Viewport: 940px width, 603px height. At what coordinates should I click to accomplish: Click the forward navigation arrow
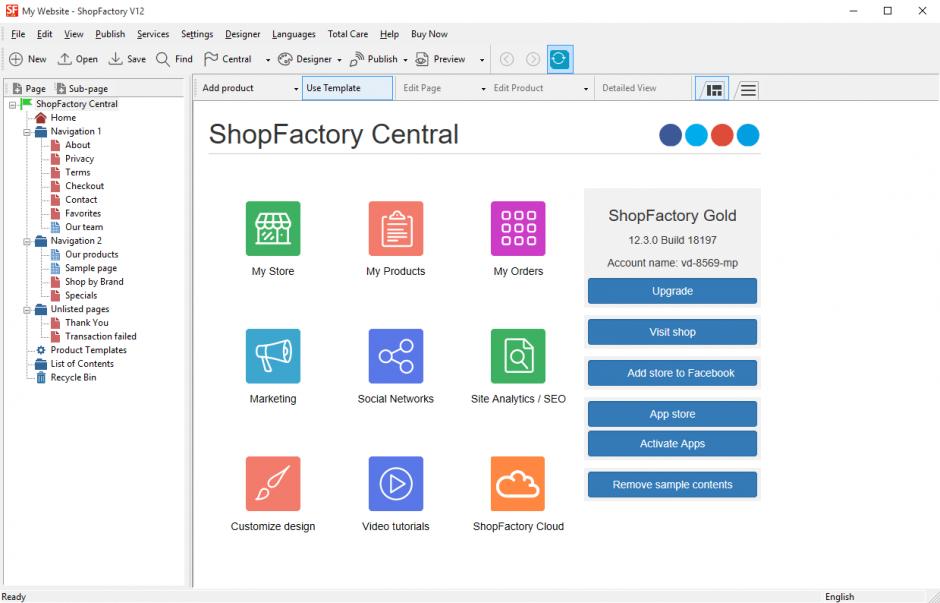click(533, 59)
